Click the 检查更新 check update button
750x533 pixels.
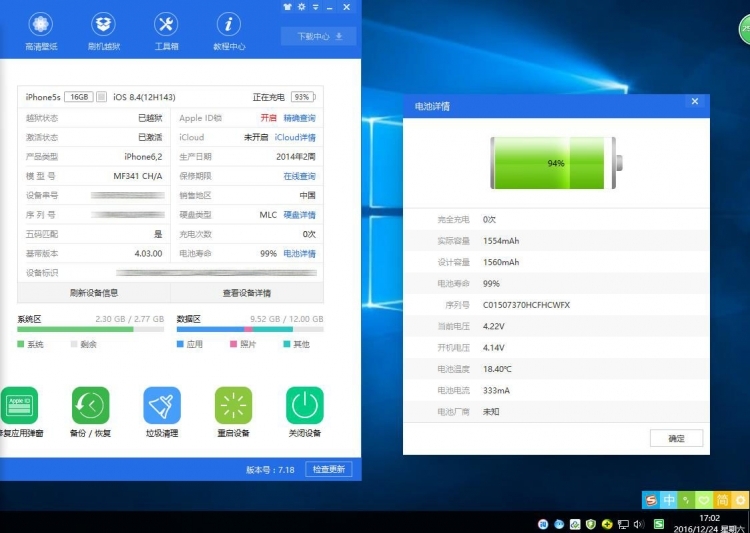pyautogui.click(x=329, y=469)
